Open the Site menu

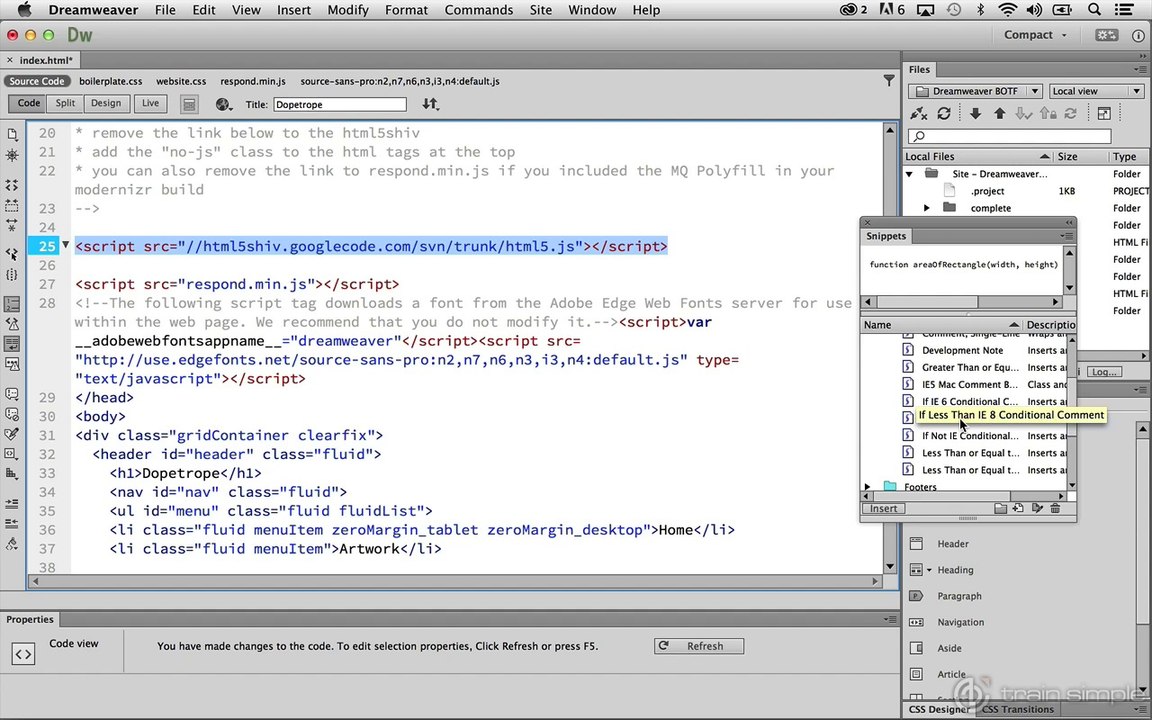tap(541, 10)
